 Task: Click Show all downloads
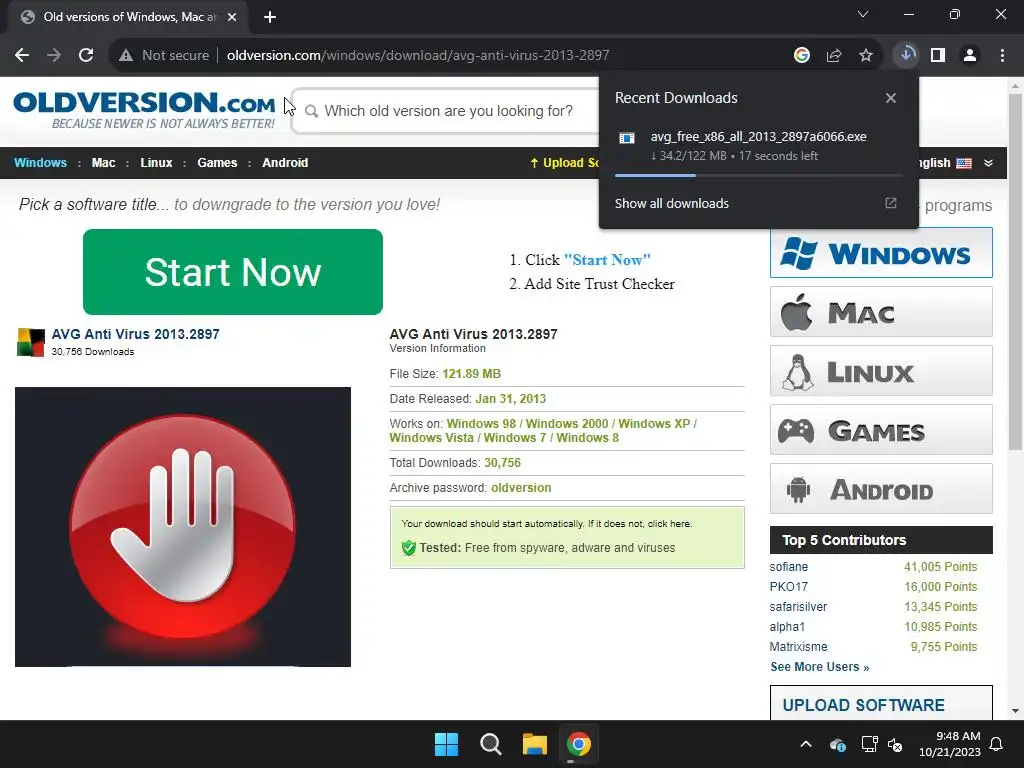671,203
